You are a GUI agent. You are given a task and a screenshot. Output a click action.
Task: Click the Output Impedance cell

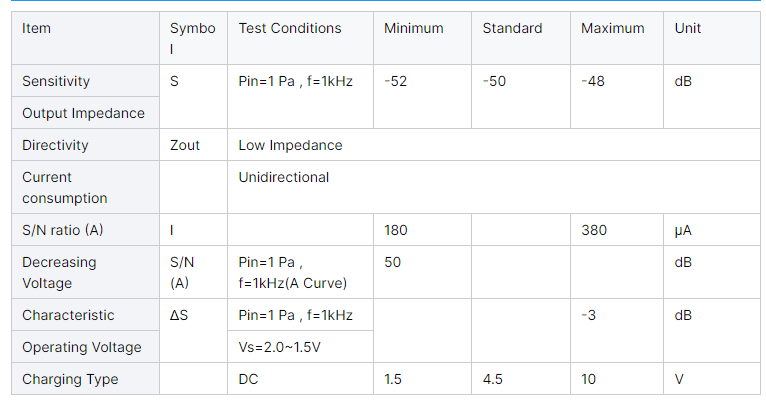[x=83, y=113]
